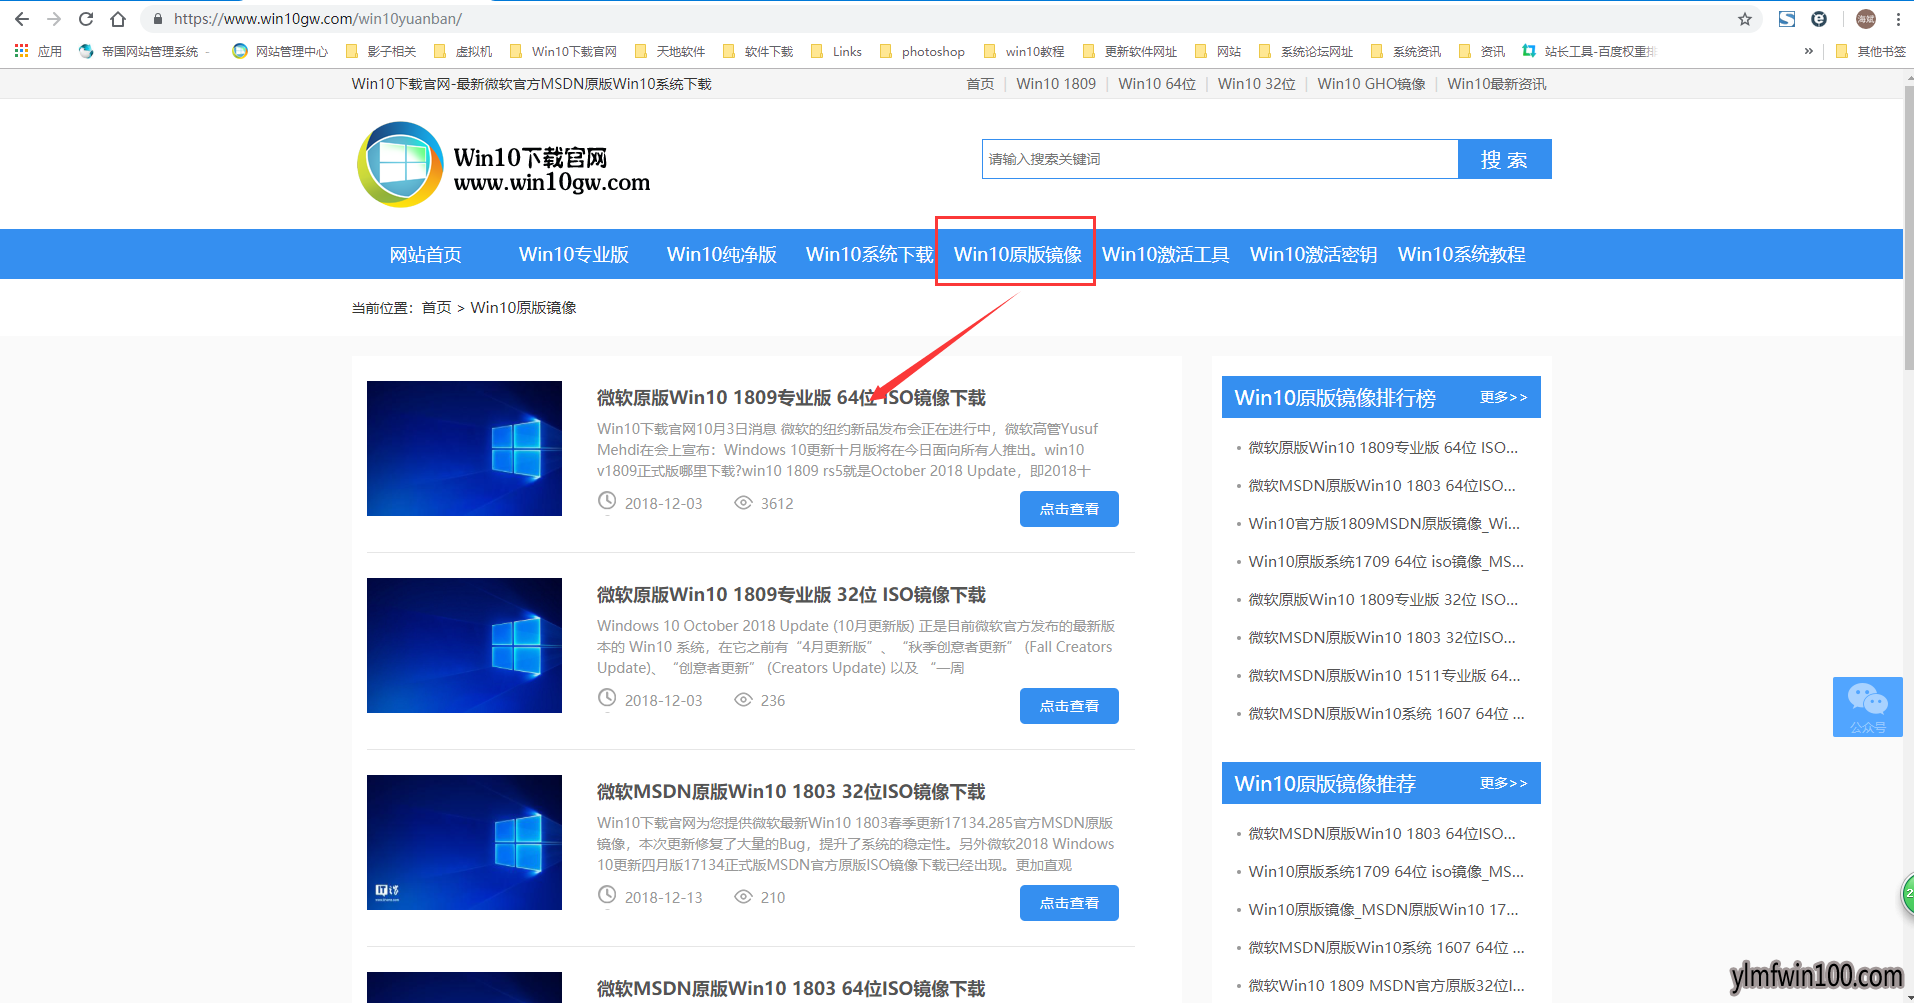Click thumbnail of 1803 32位 article
The width and height of the screenshot is (1914, 1003).
(x=464, y=842)
